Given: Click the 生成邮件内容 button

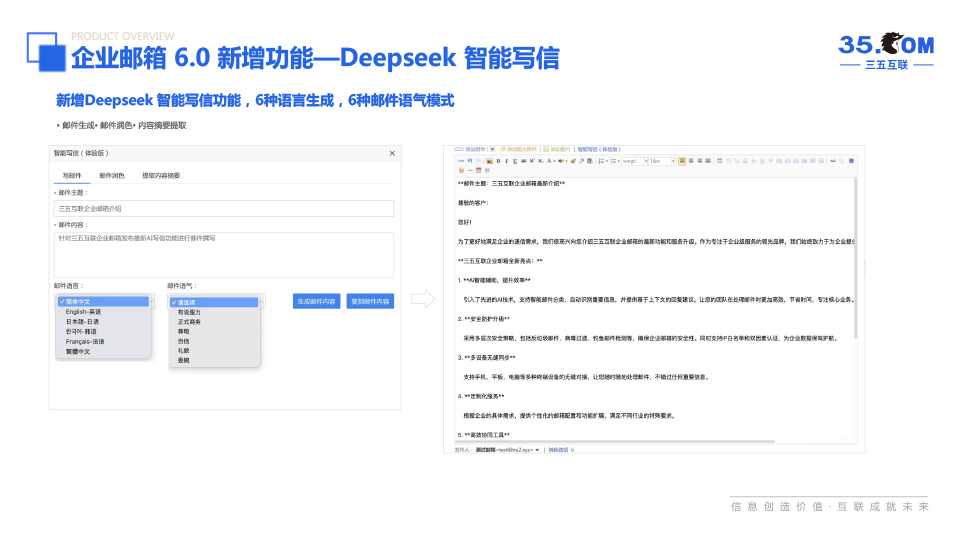Looking at the screenshot, I should (317, 301).
